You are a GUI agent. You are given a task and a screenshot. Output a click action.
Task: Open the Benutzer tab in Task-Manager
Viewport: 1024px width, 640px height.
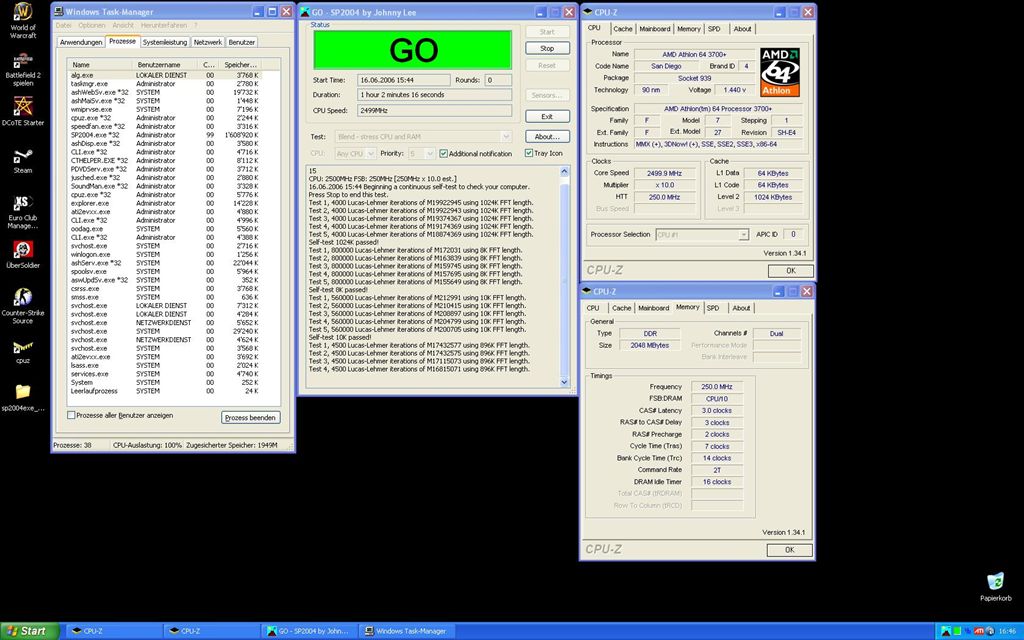[x=242, y=42]
